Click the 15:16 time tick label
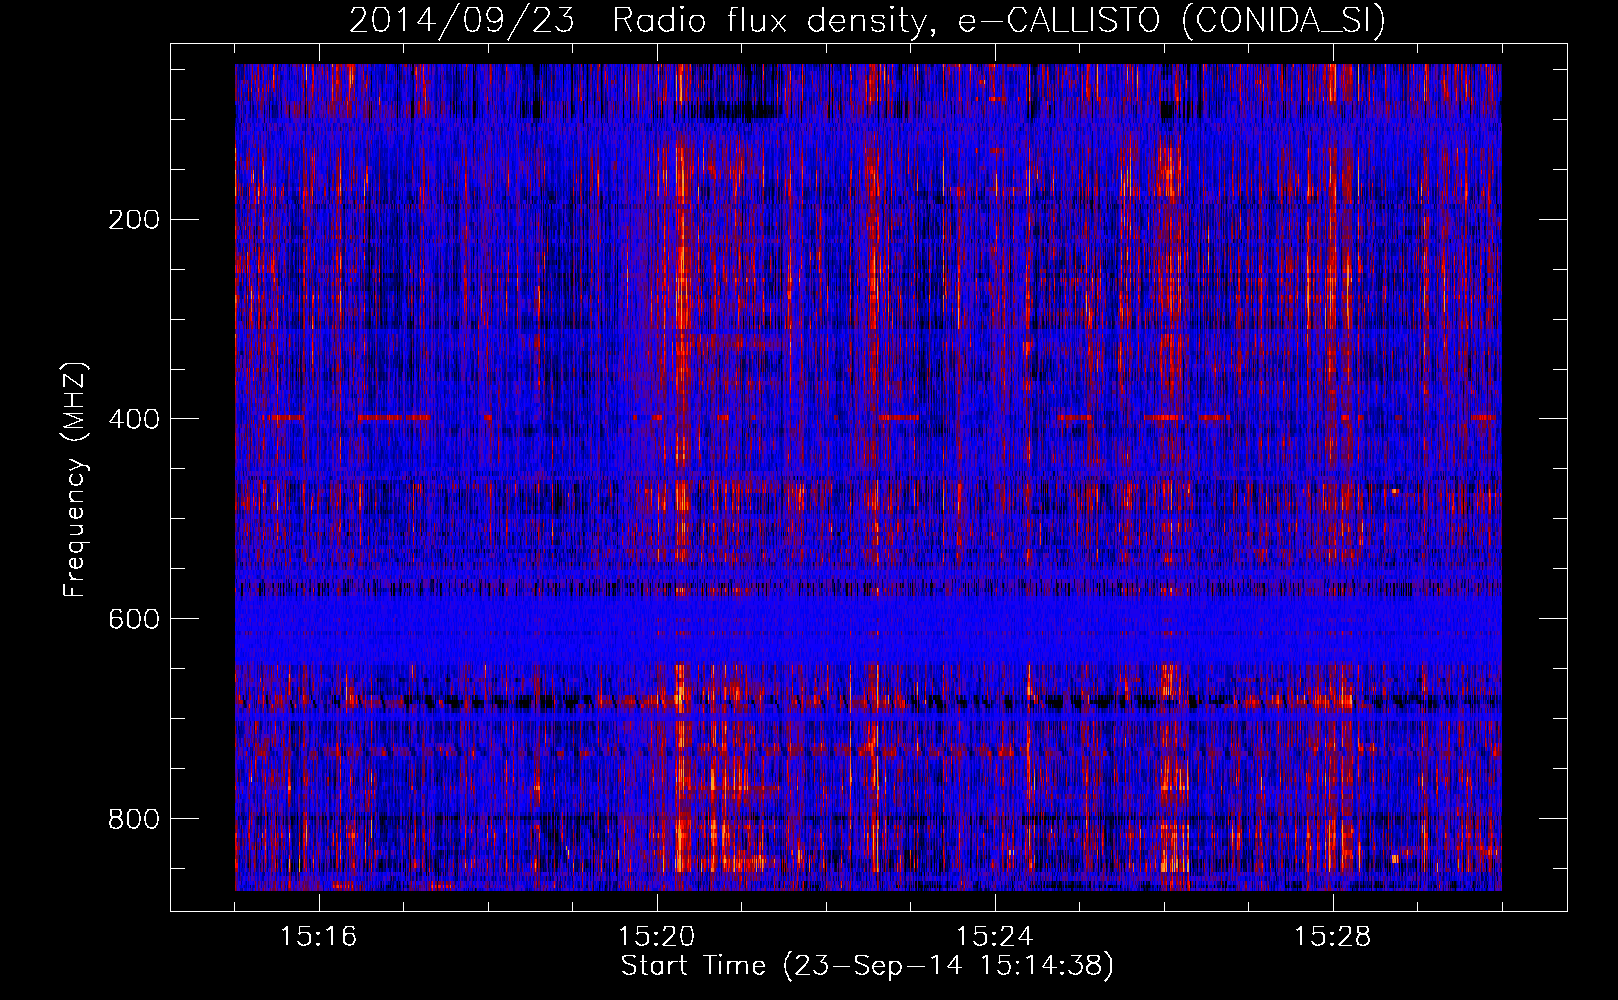Screen dimensions: 1618x1000 click(x=319, y=937)
